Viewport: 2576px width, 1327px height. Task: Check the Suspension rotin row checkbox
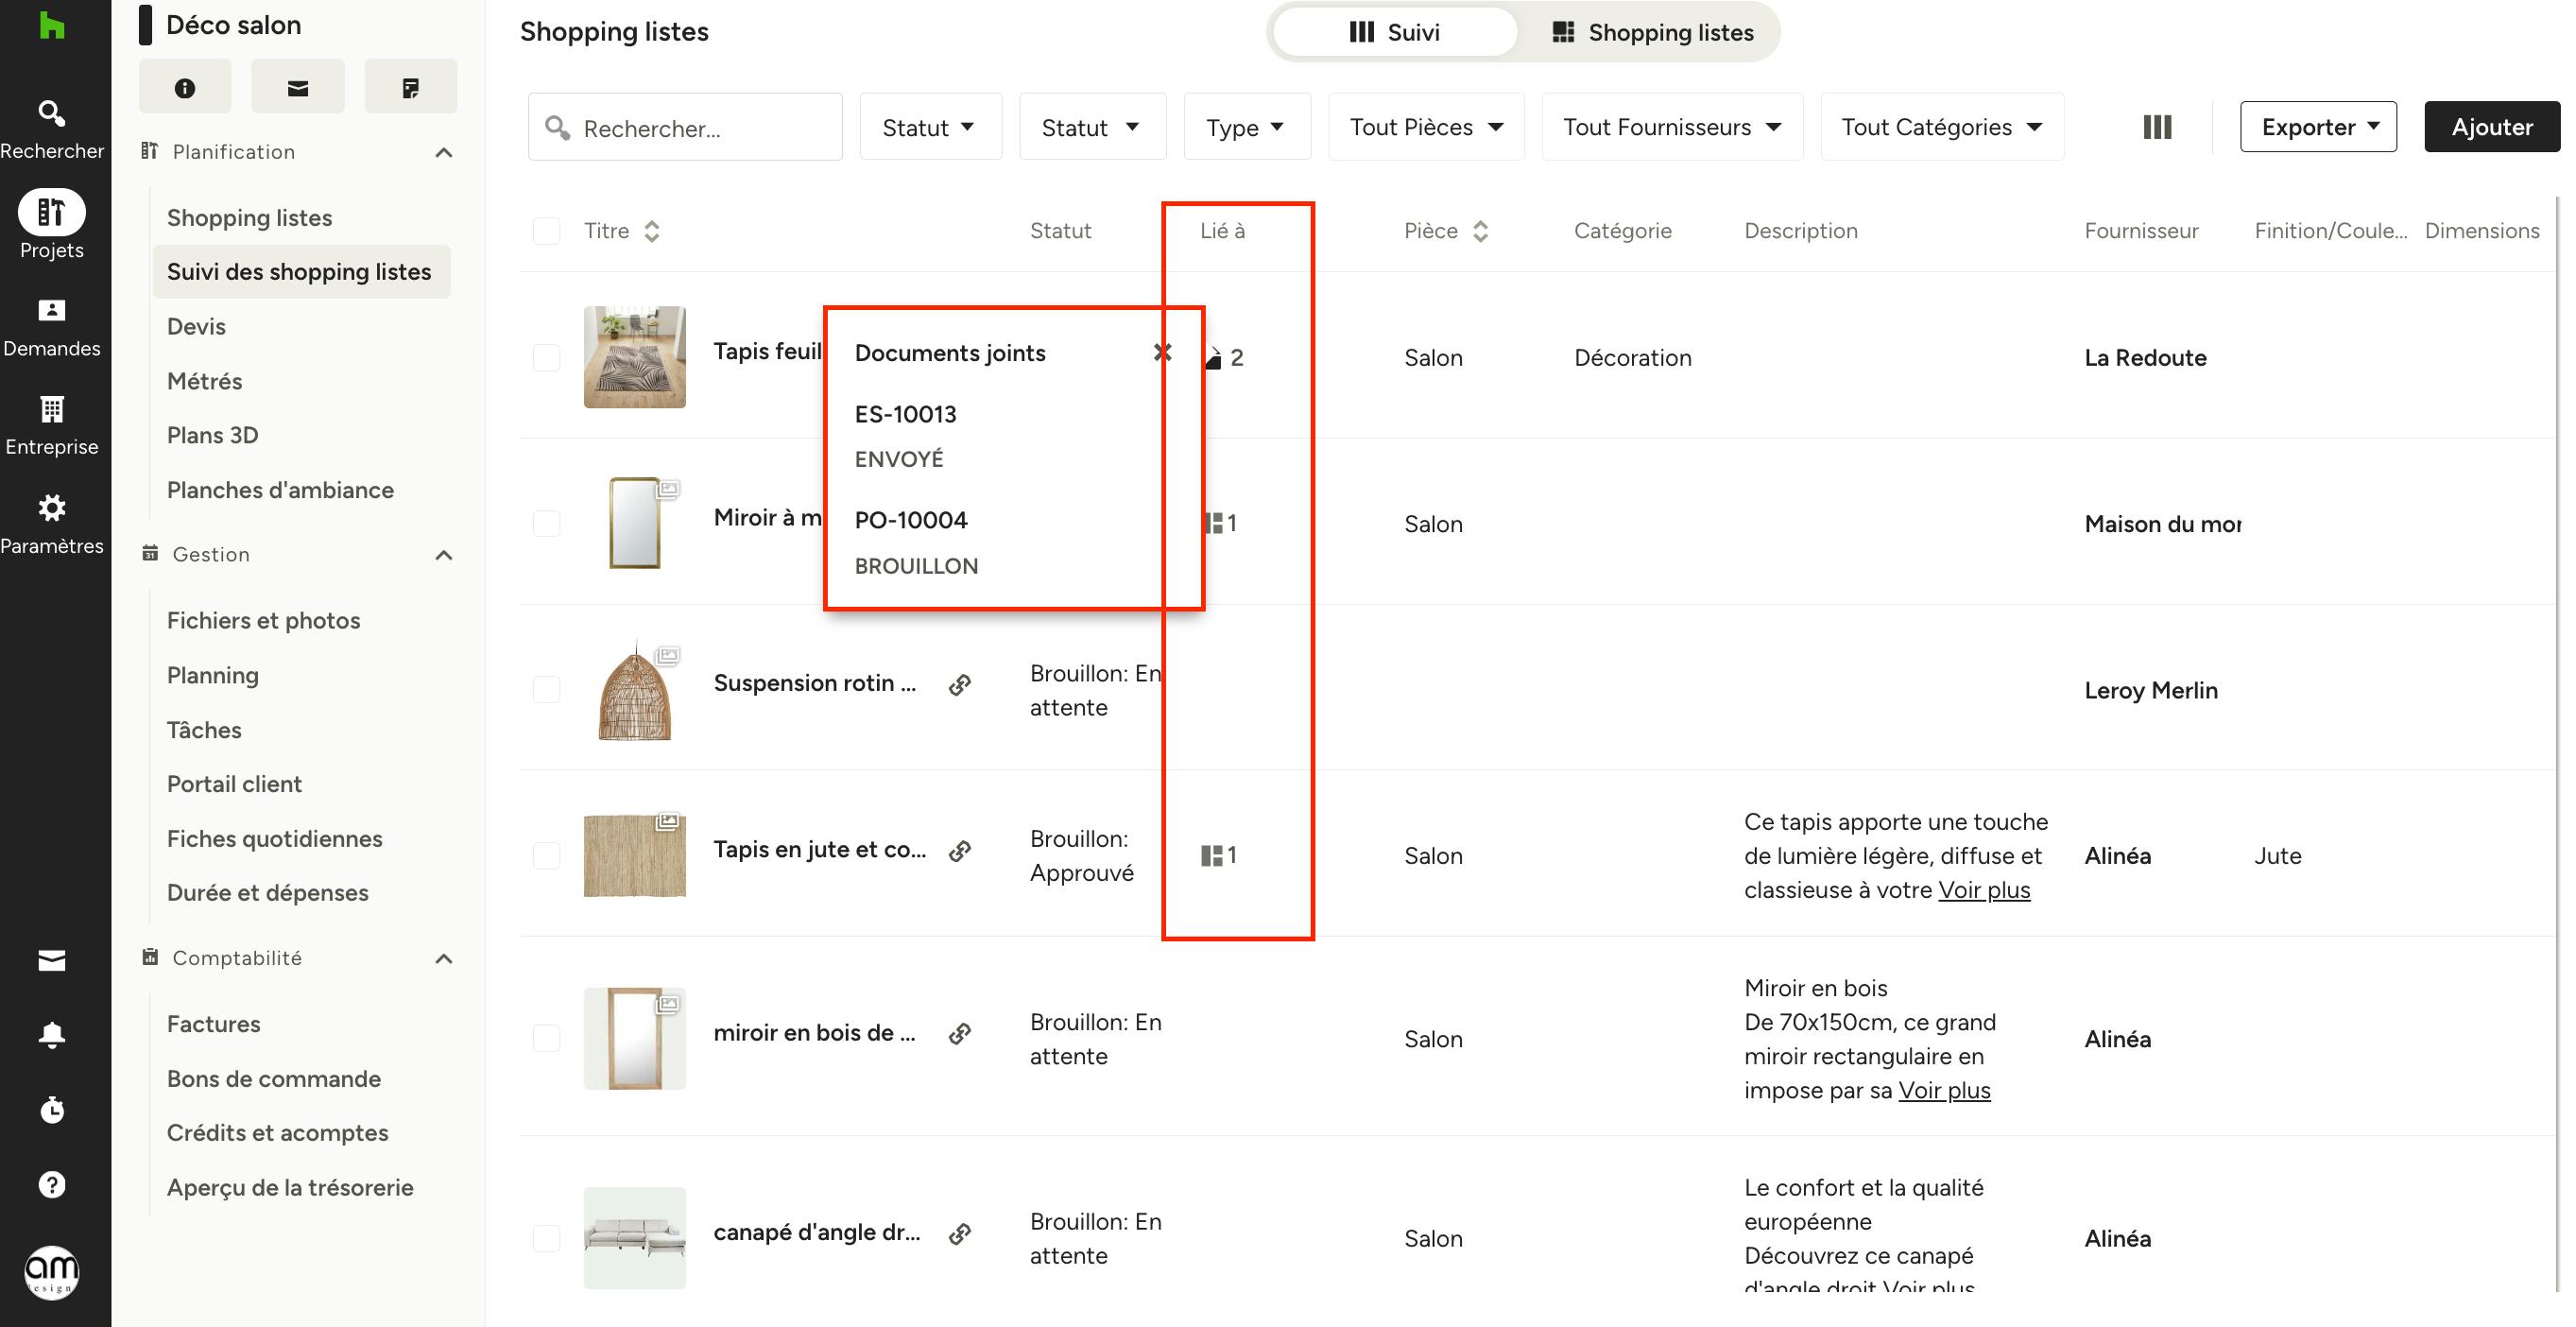point(546,689)
